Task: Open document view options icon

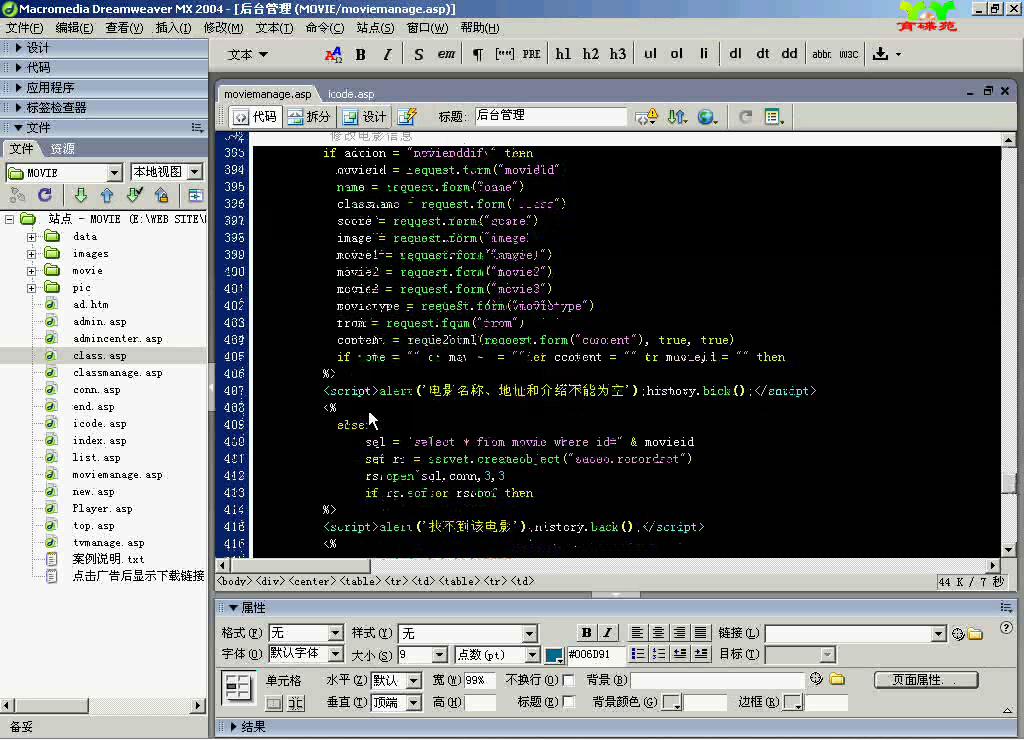Action: [774, 117]
